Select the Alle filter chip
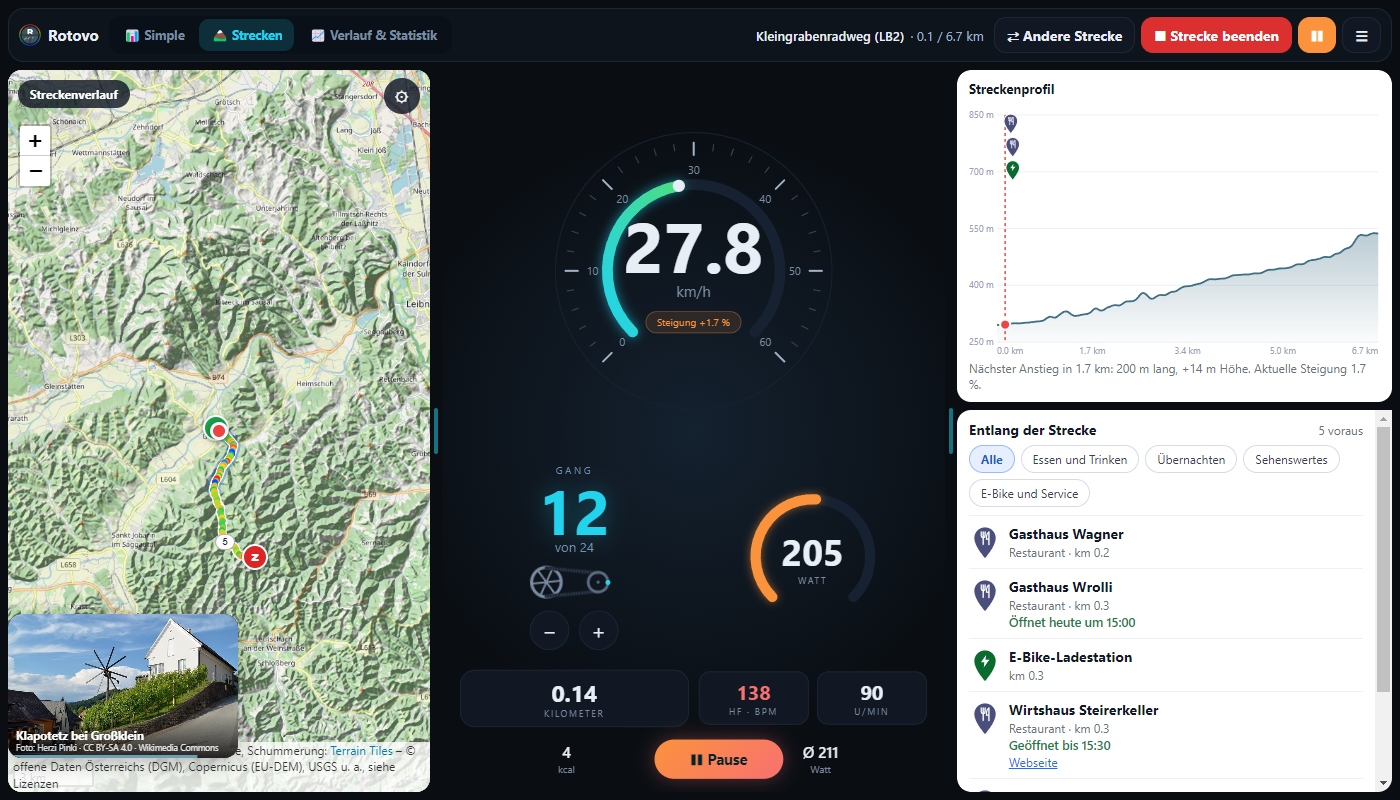This screenshot has height=800, width=1400. click(991, 460)
